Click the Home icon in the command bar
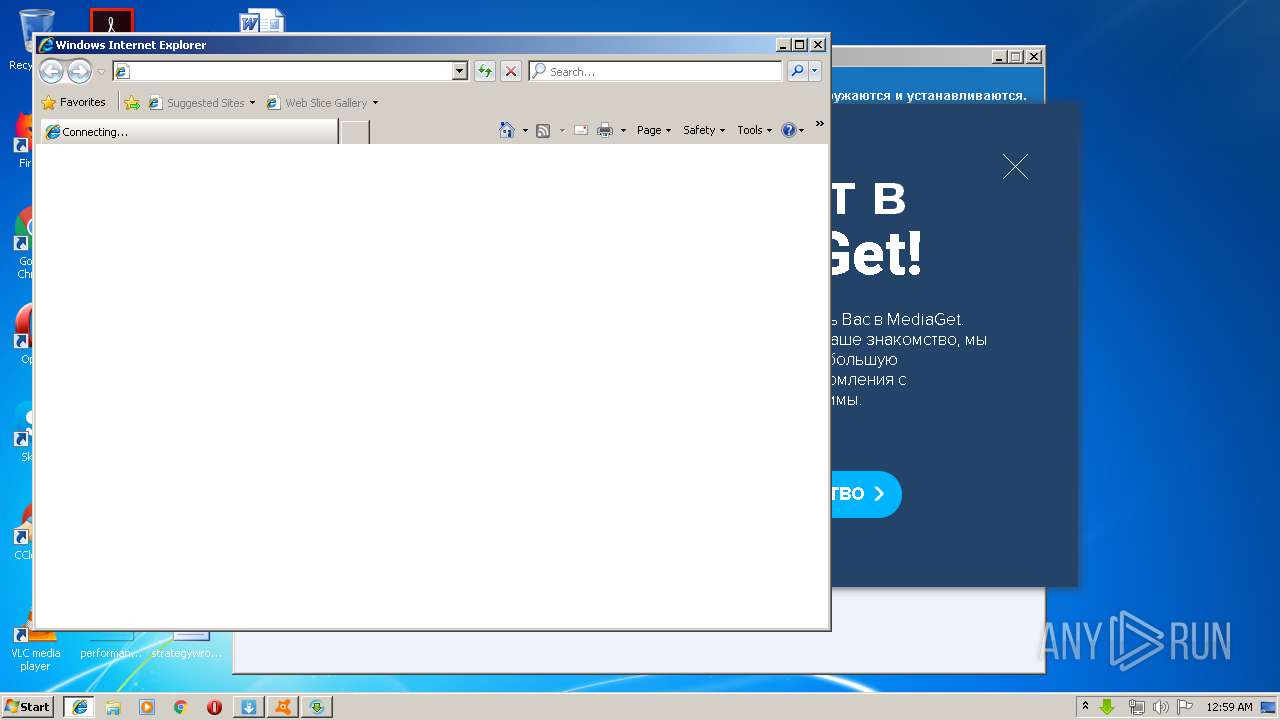The height and width of the screenshot is (720, 1280). coord(507,130)
